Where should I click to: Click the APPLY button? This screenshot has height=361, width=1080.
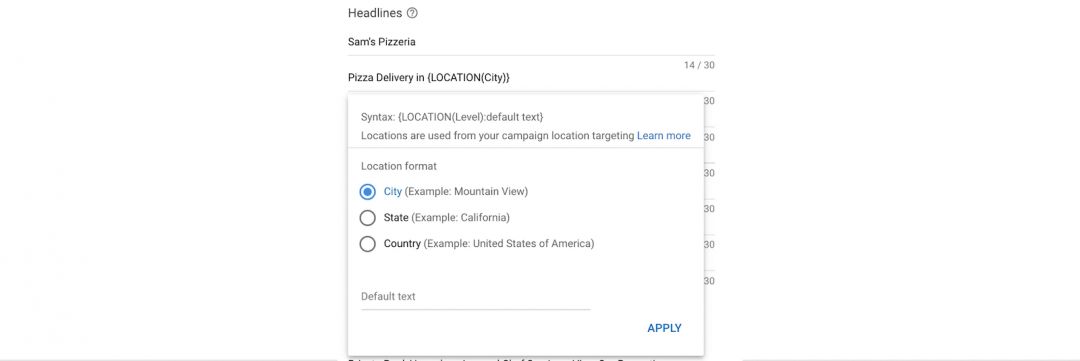664,328
